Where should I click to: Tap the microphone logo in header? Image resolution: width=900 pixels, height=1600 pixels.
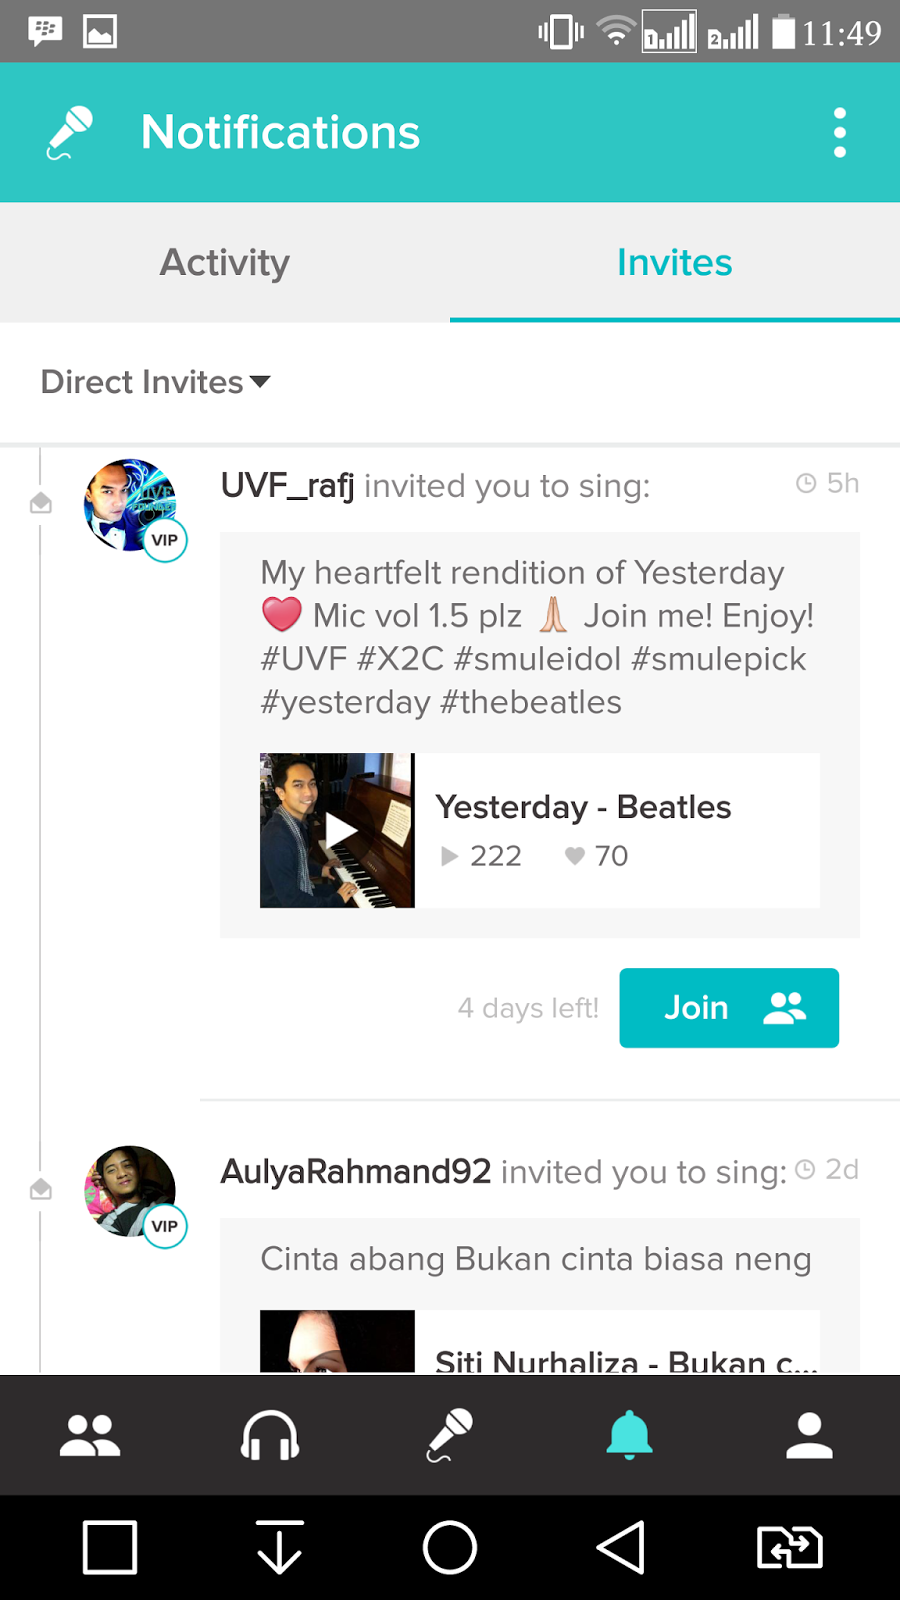click(70, 133)
